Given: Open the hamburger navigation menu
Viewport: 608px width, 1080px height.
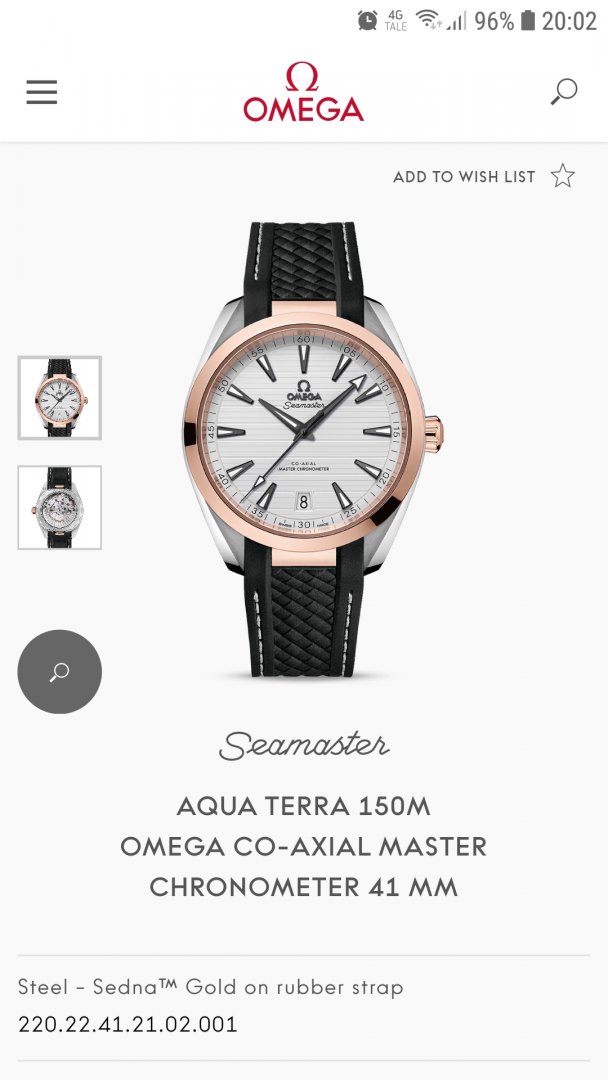Looking at the screenshot, I should [x=42, y=92].
